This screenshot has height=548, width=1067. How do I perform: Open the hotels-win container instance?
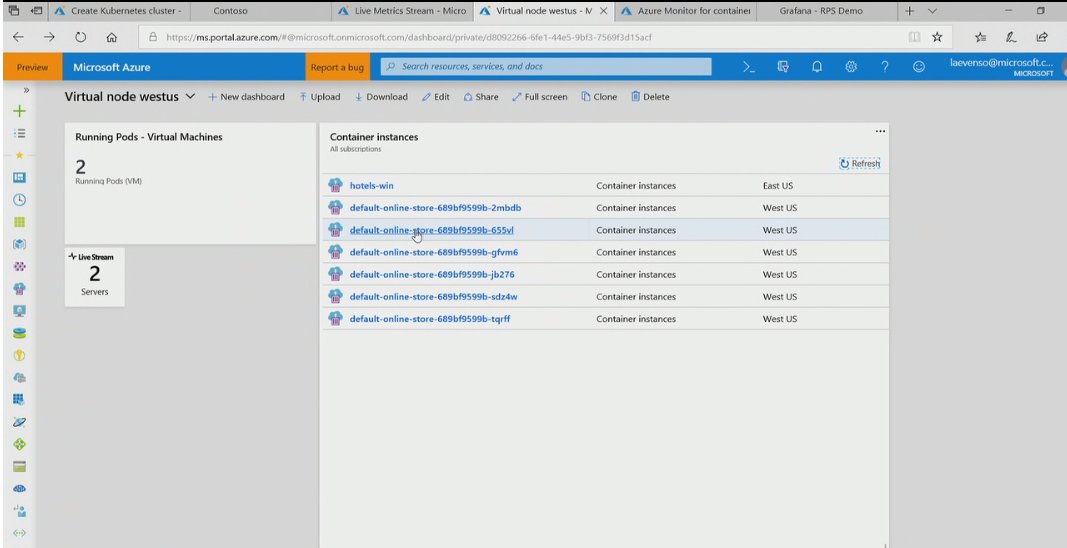pos(372,185)
